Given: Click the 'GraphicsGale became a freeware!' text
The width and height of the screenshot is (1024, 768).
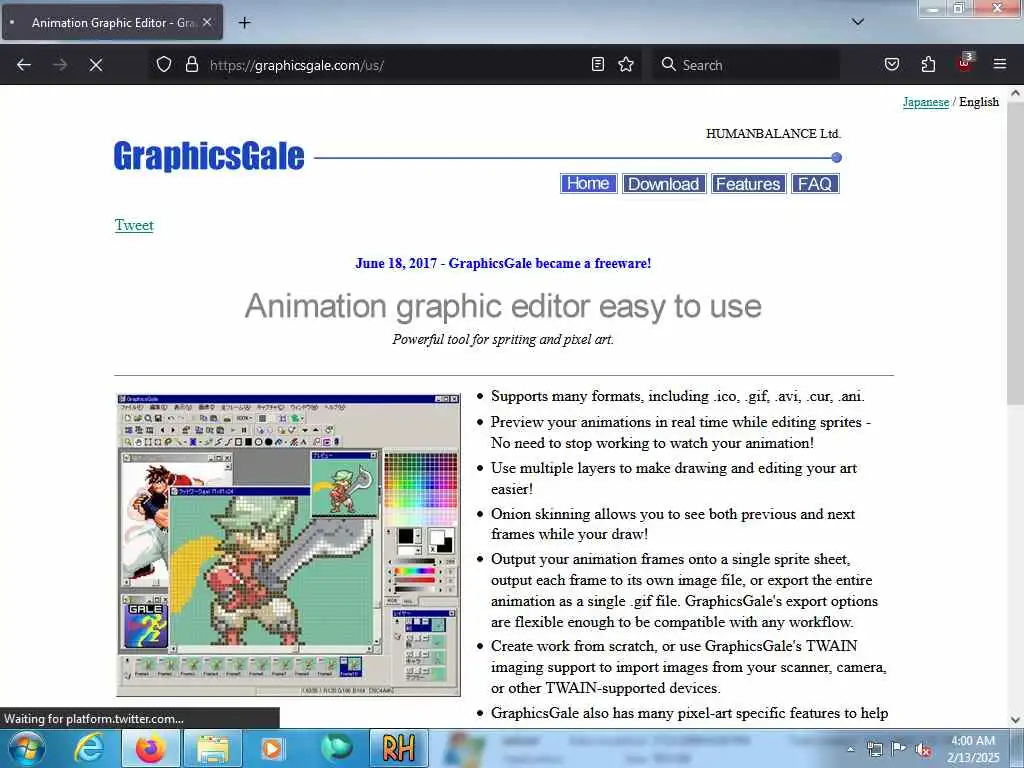Looking at the screenshot, I should tap(550, 263).
